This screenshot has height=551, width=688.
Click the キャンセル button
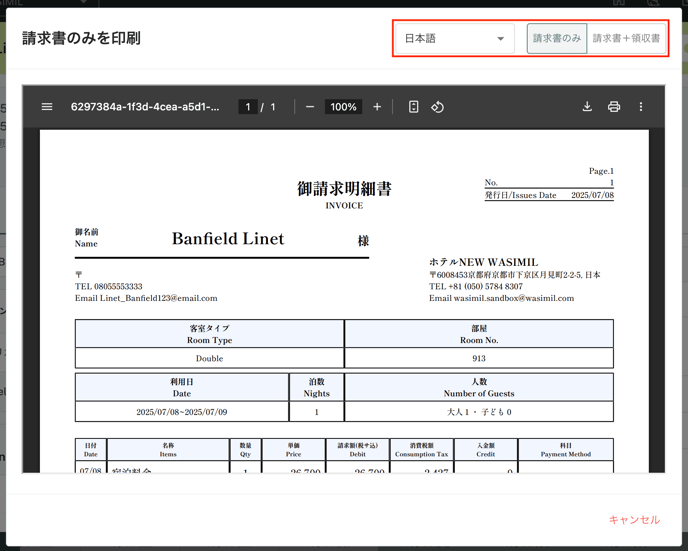click(x=634, y=520)
